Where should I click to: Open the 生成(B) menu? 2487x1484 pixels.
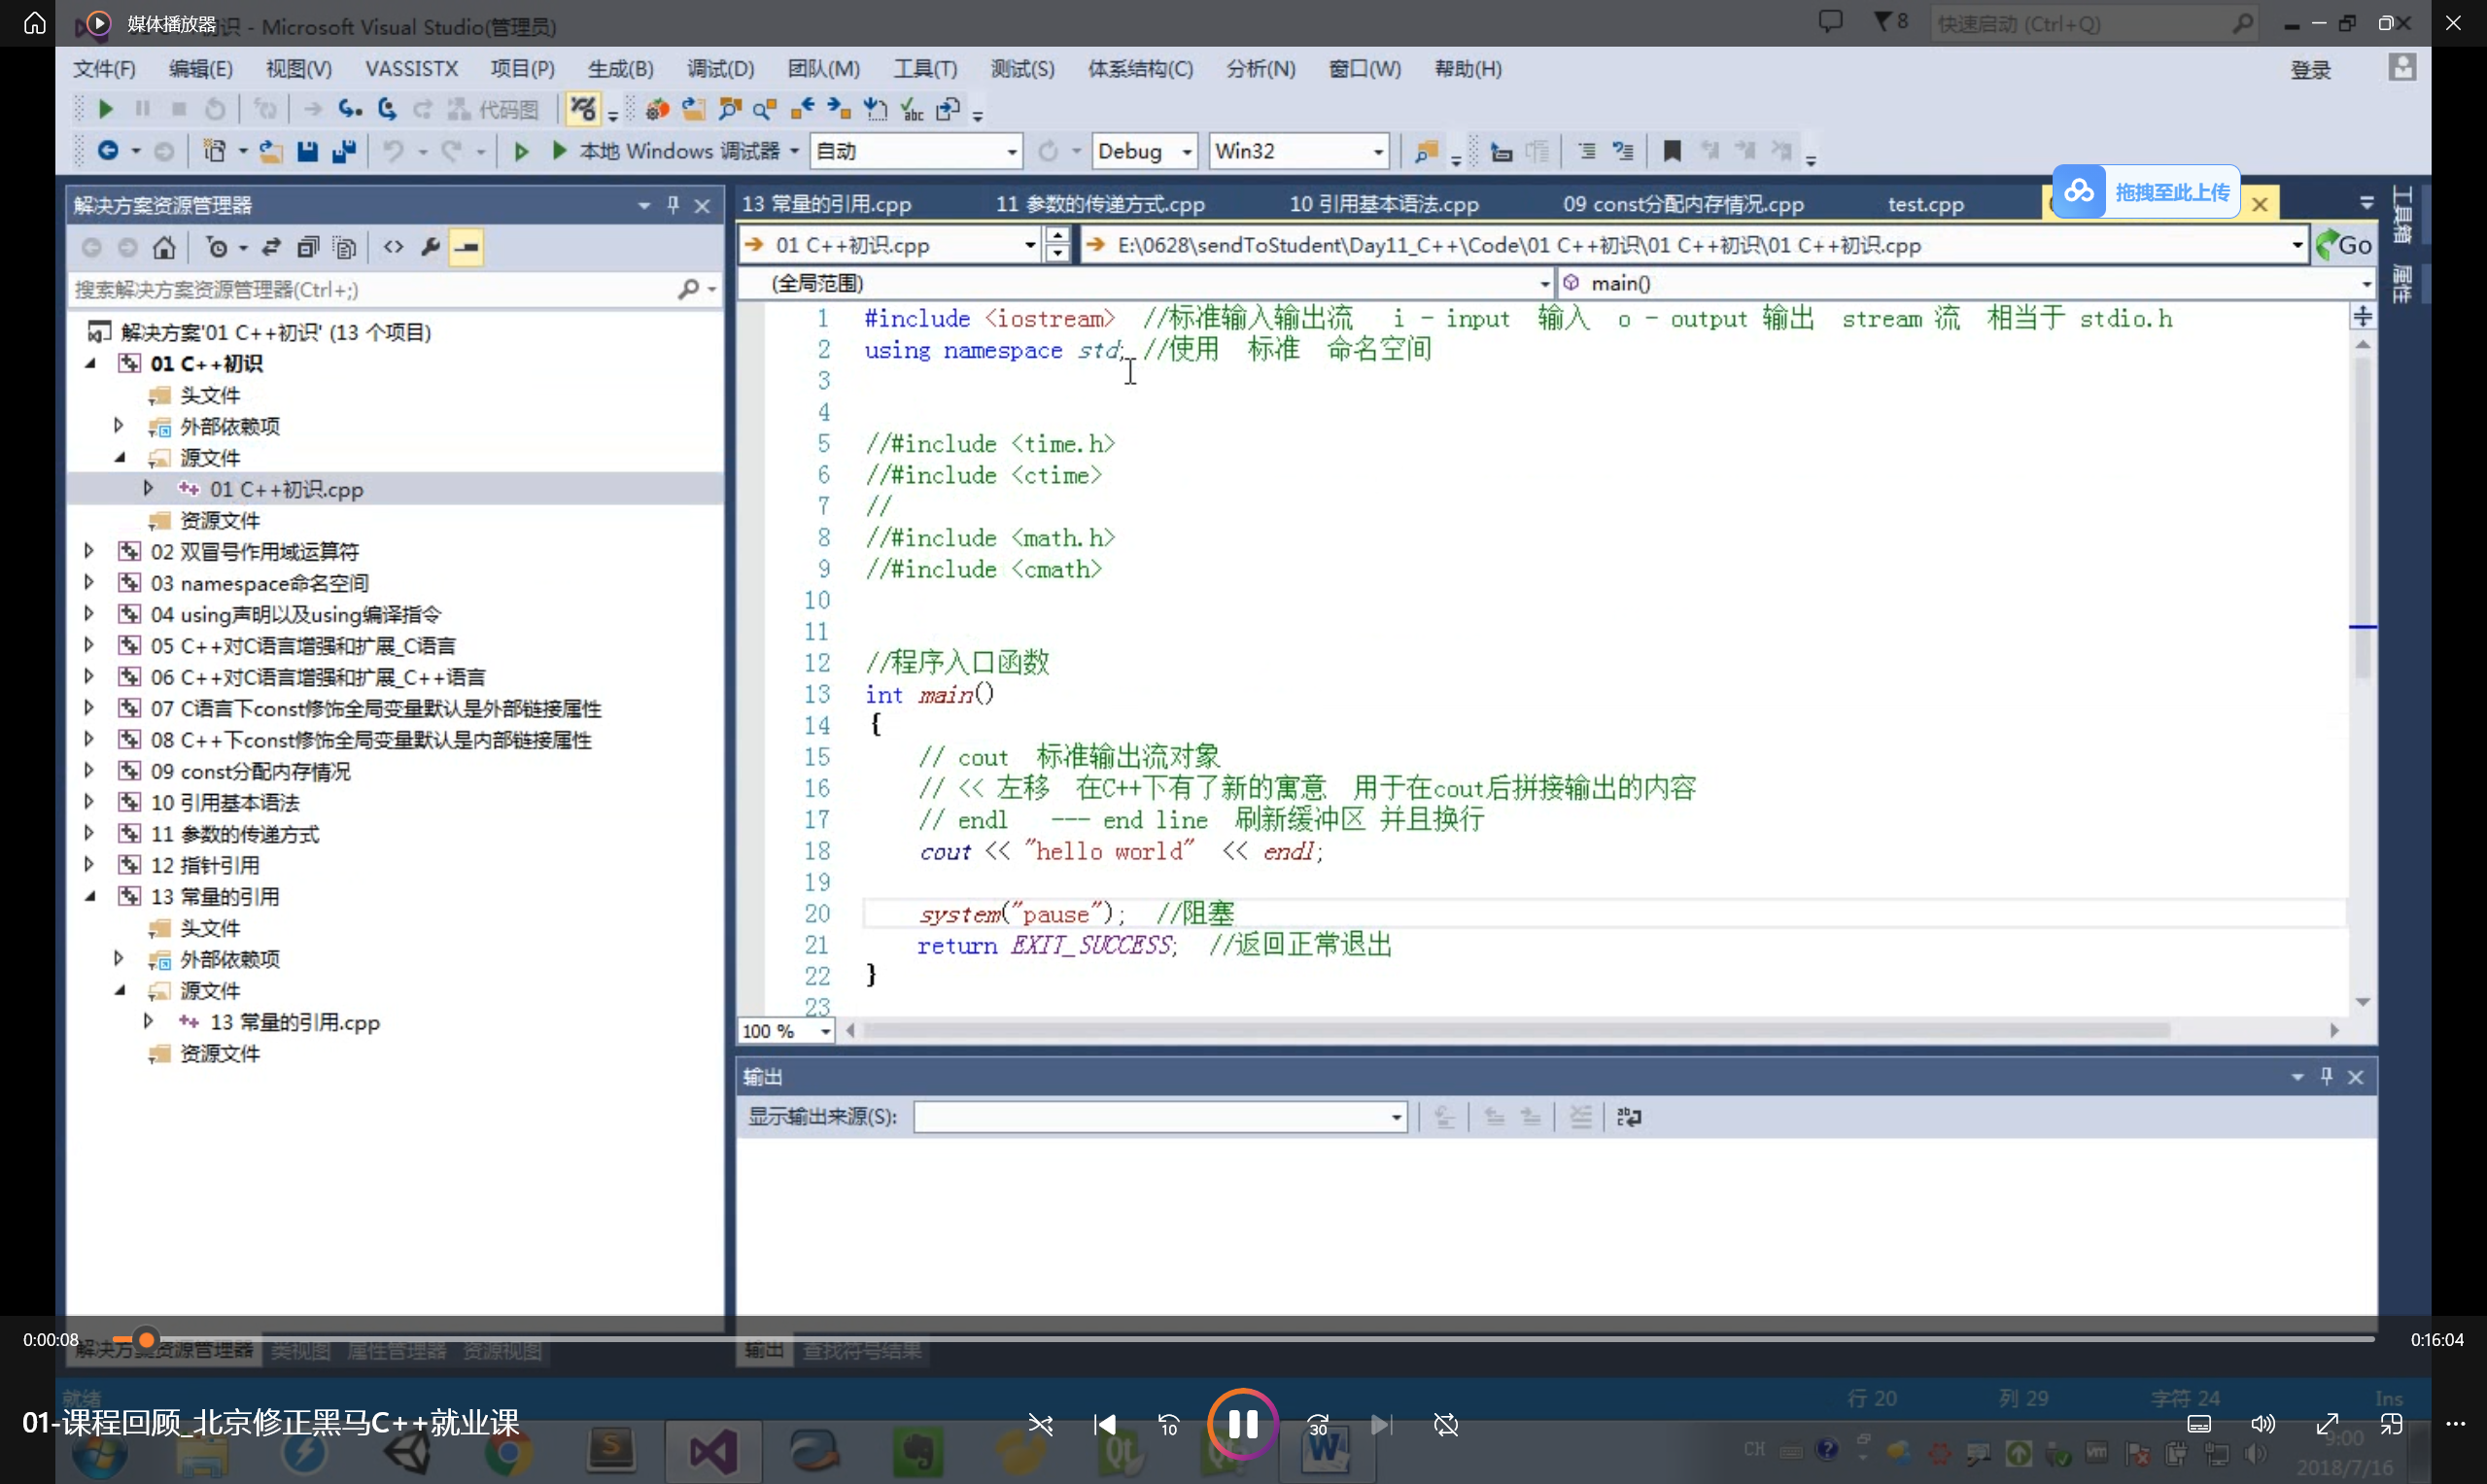pyautogui.click(x=621, y=69)
